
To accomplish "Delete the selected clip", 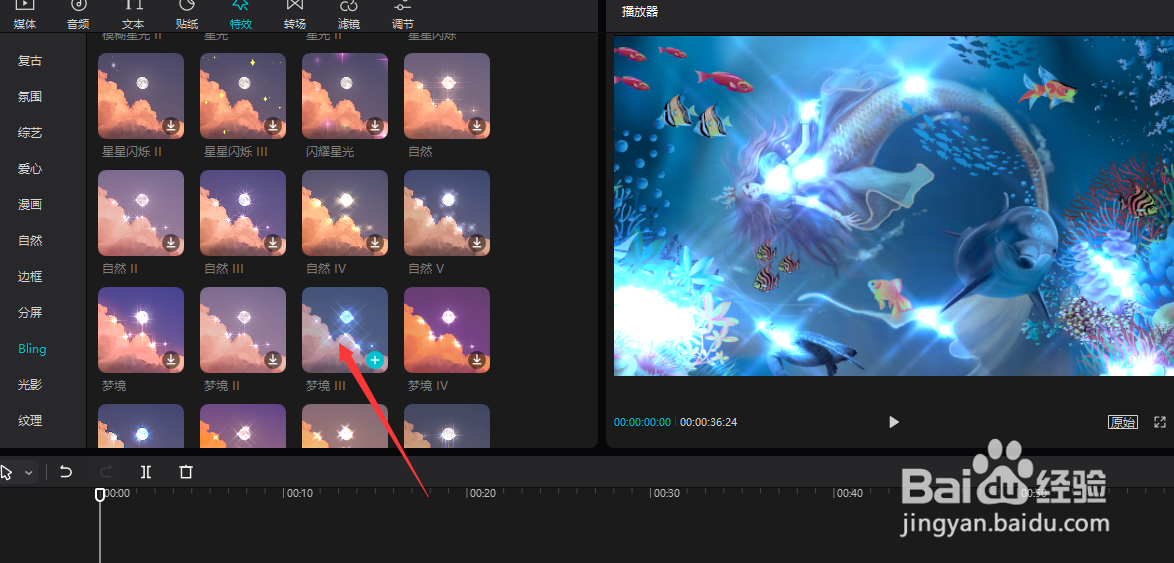I will [186, 472].
